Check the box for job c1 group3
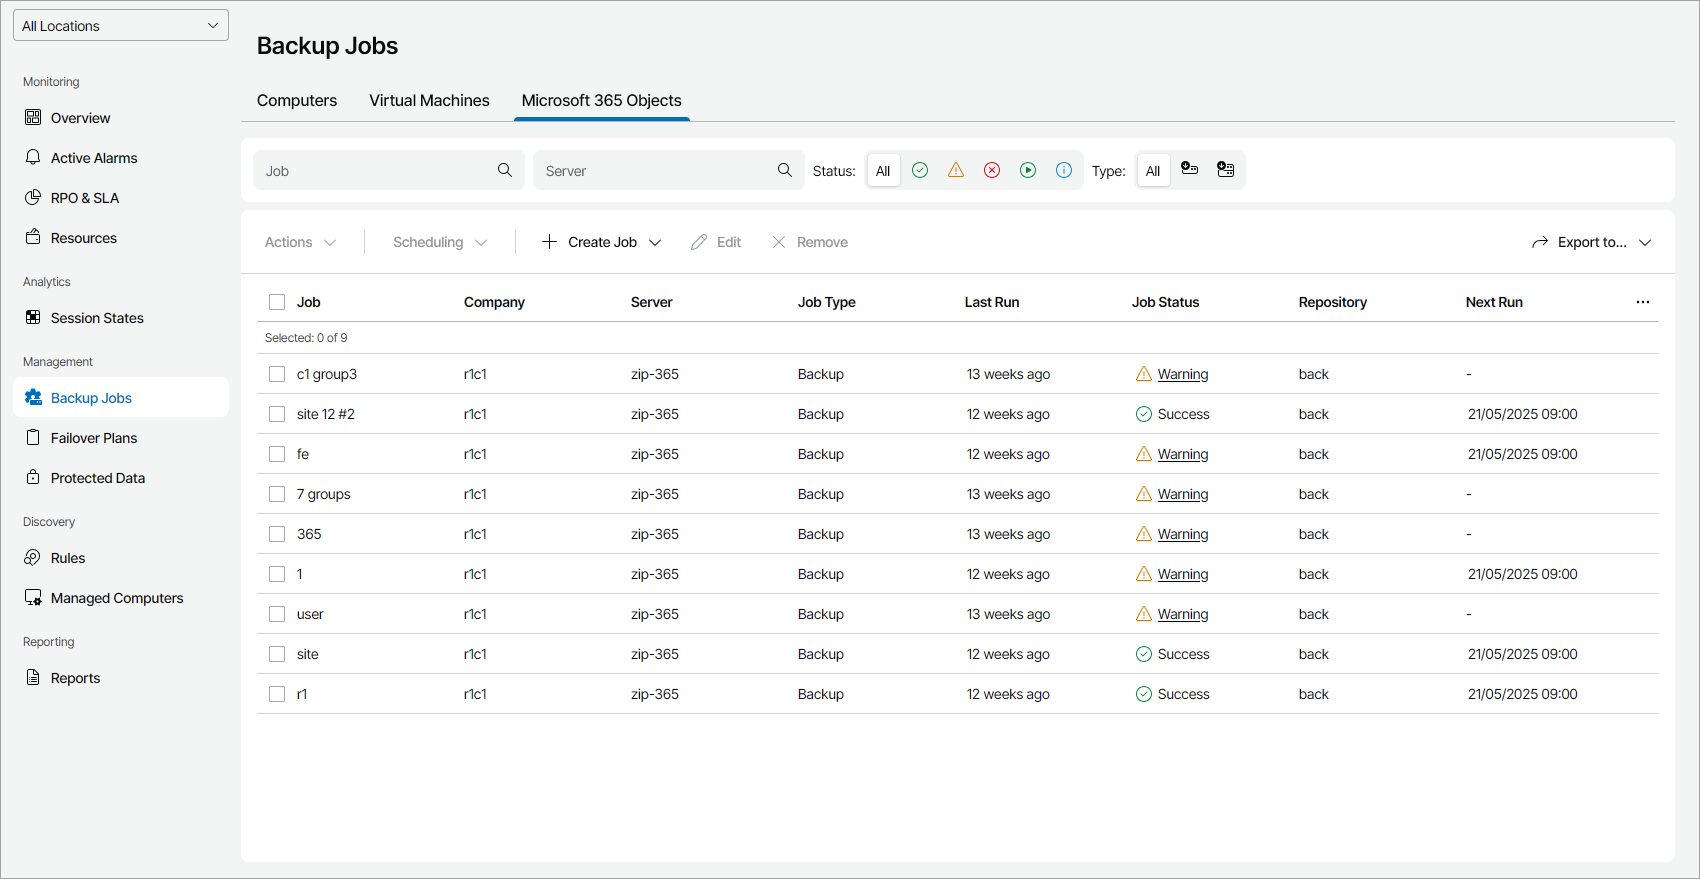Screen dimensions: 1700x879 click(277, 374)
